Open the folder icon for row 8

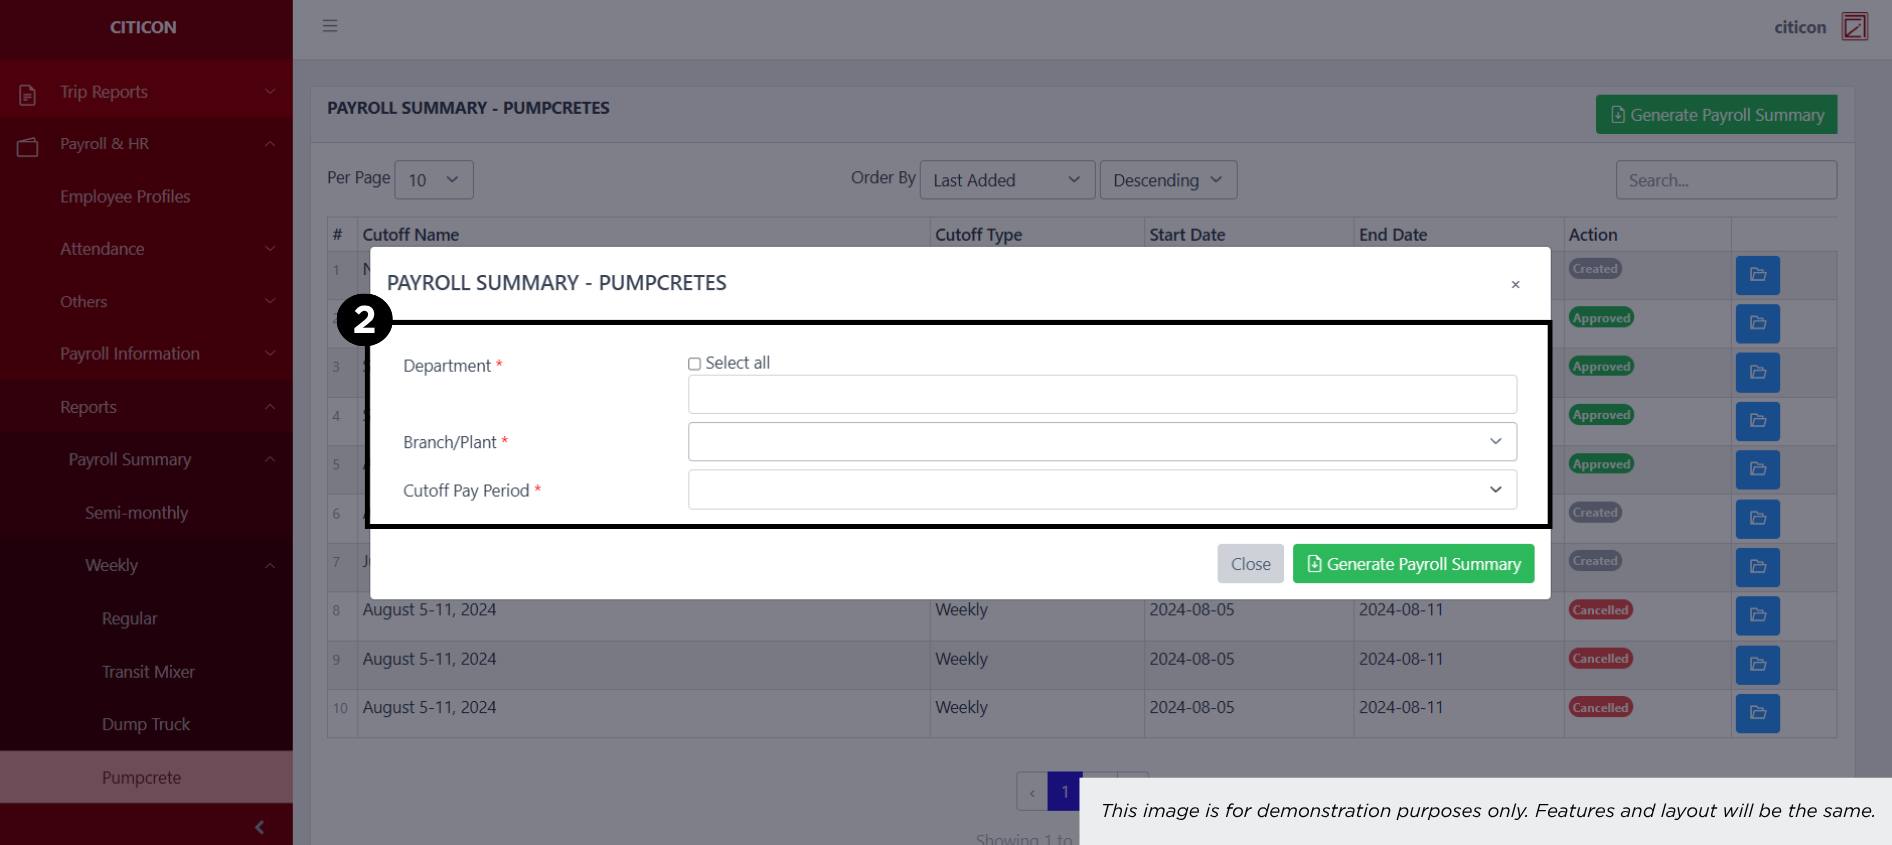[x=1757, y=615]
